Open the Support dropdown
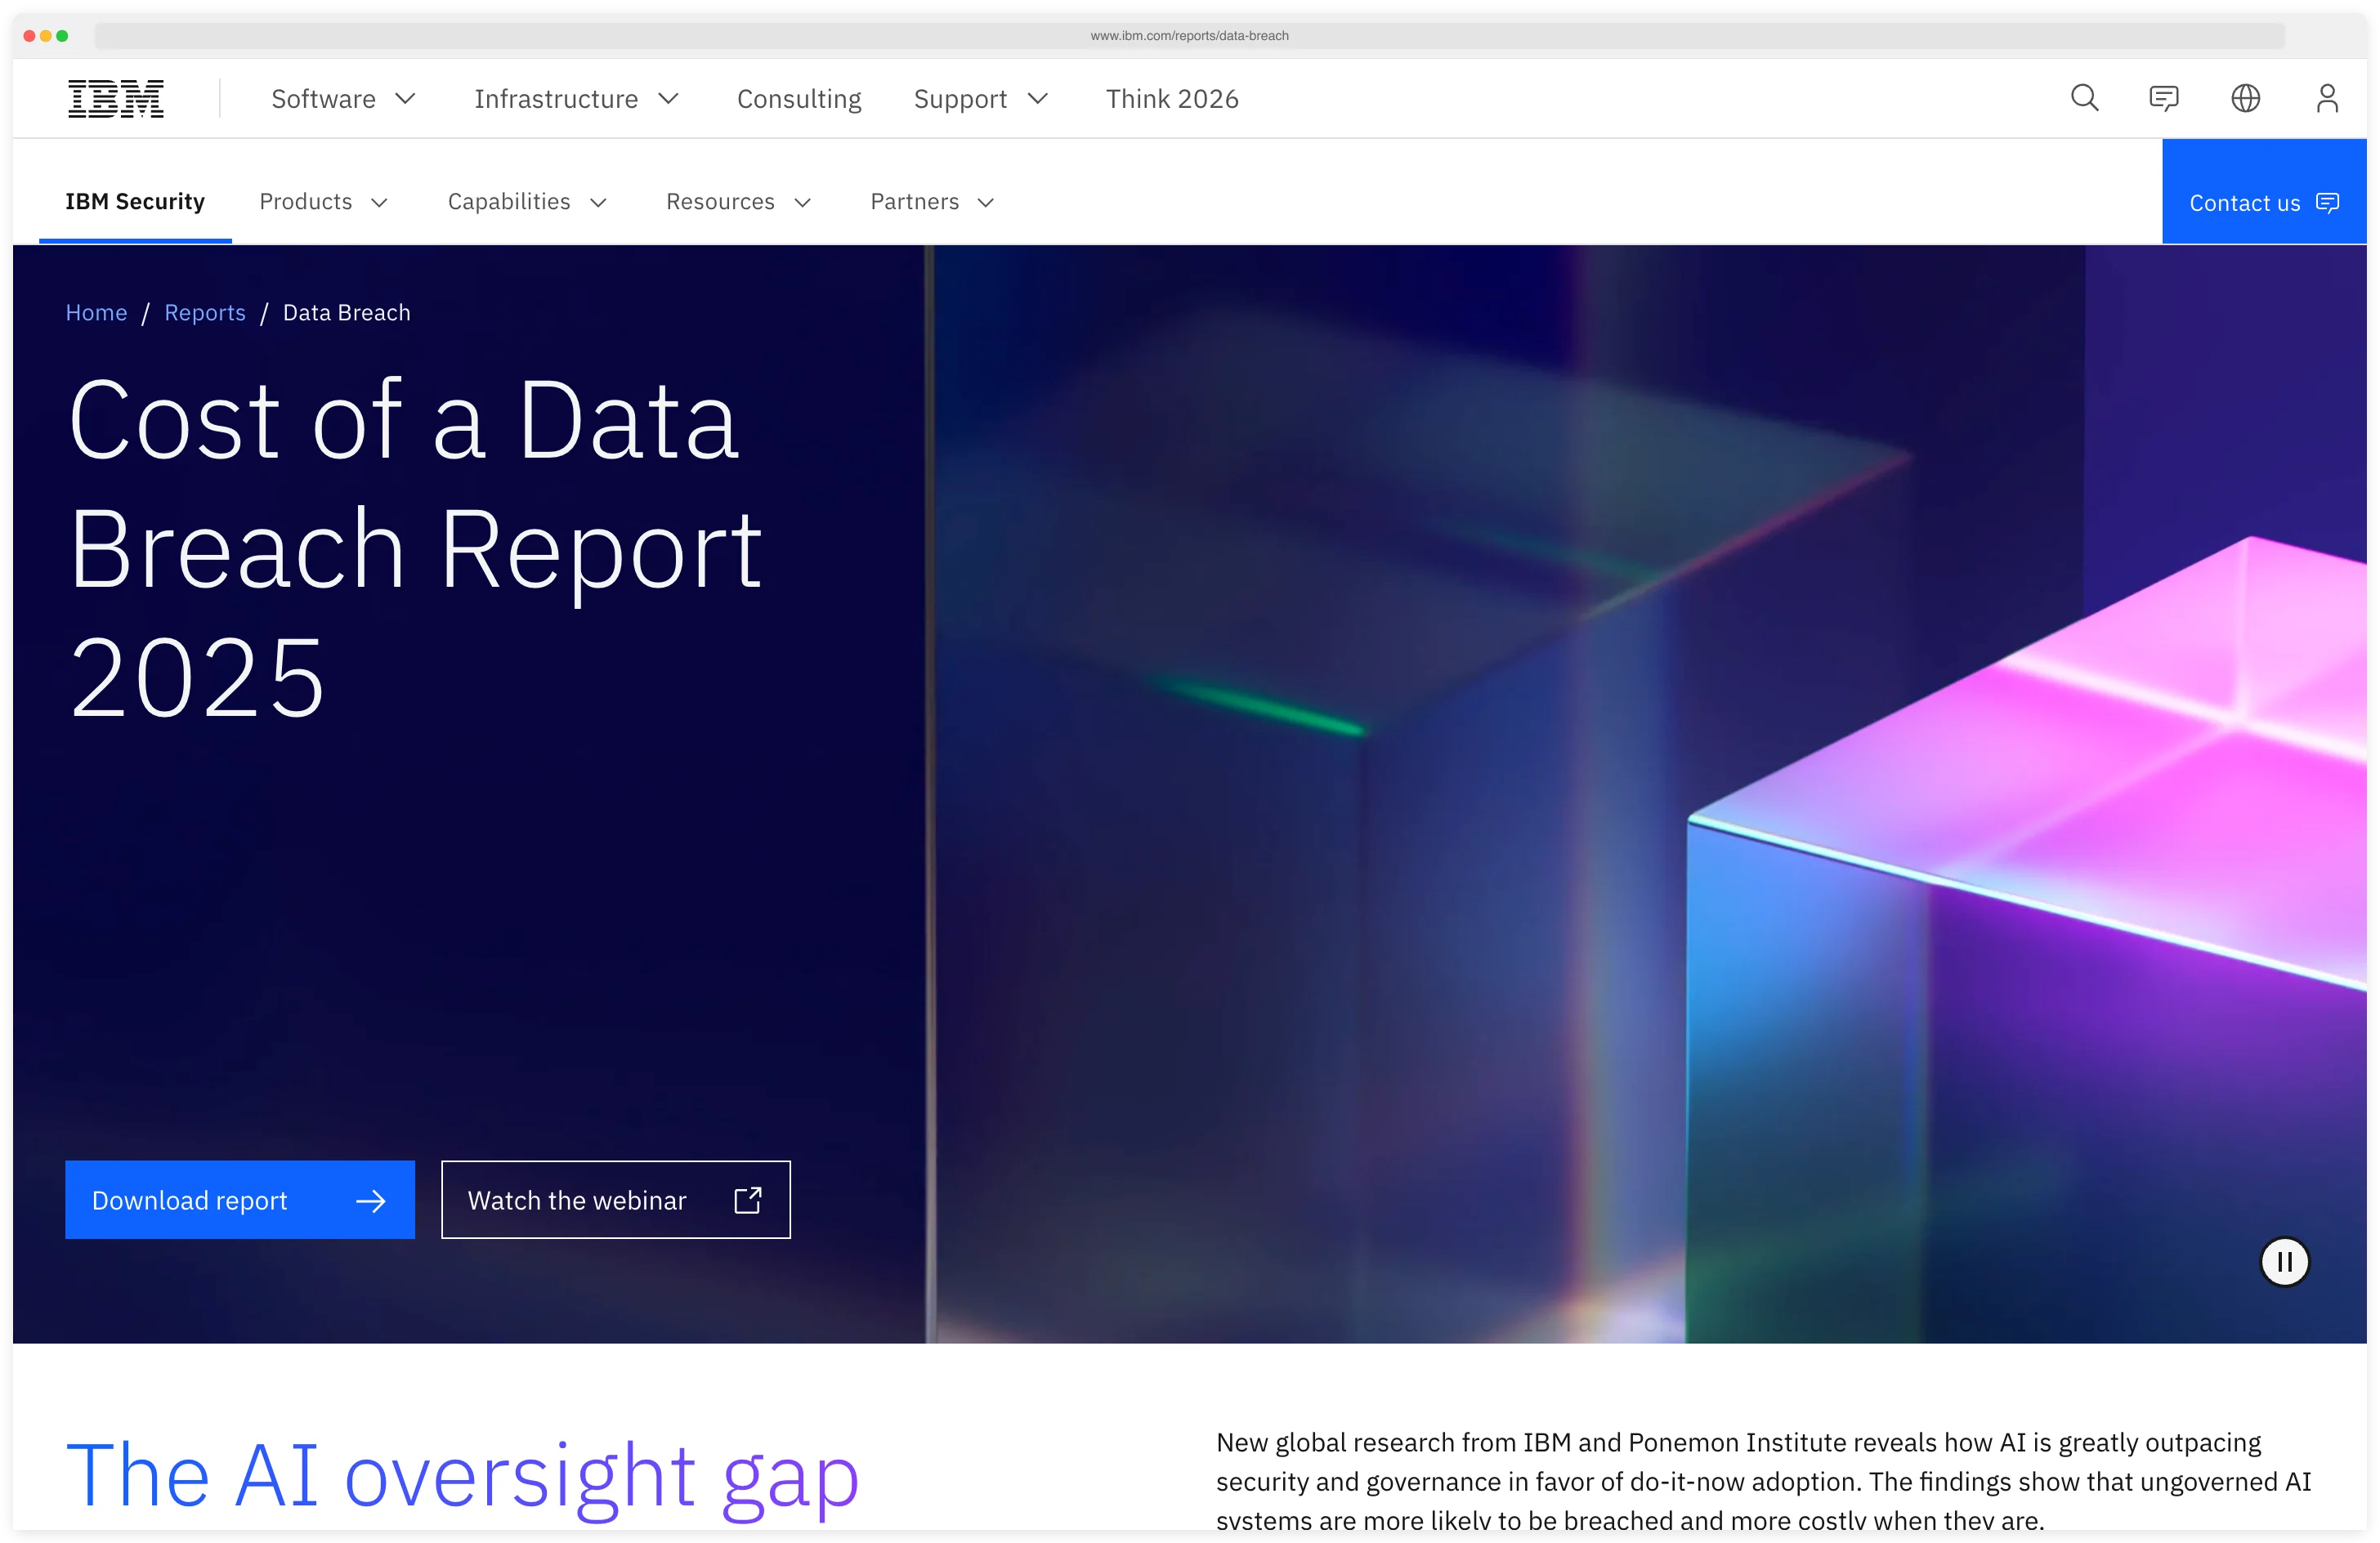2380x1543 pixels. pyautogui.click(x=981, y=98)
